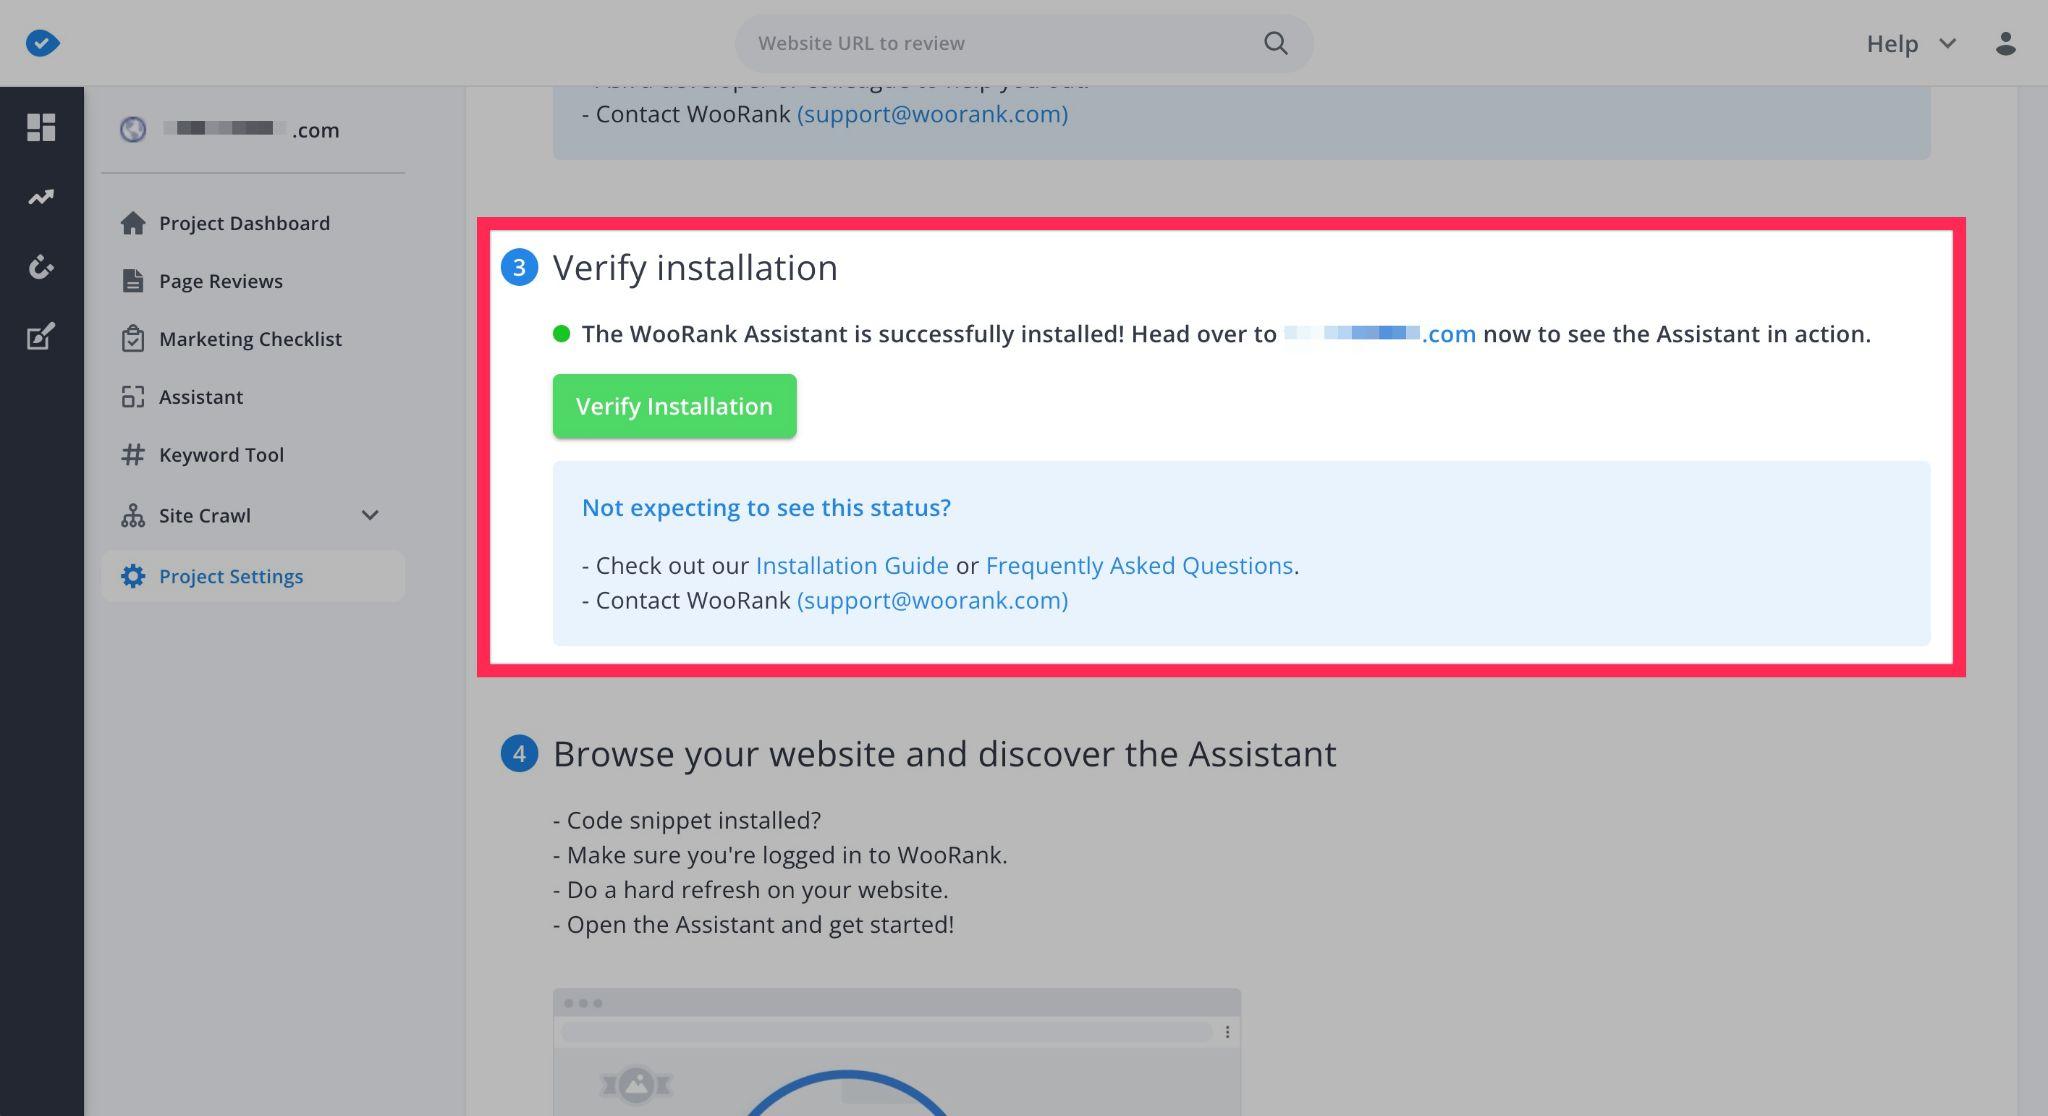Open the Assistant menu item
The image size is (2048, 1116).
[201, 397]
